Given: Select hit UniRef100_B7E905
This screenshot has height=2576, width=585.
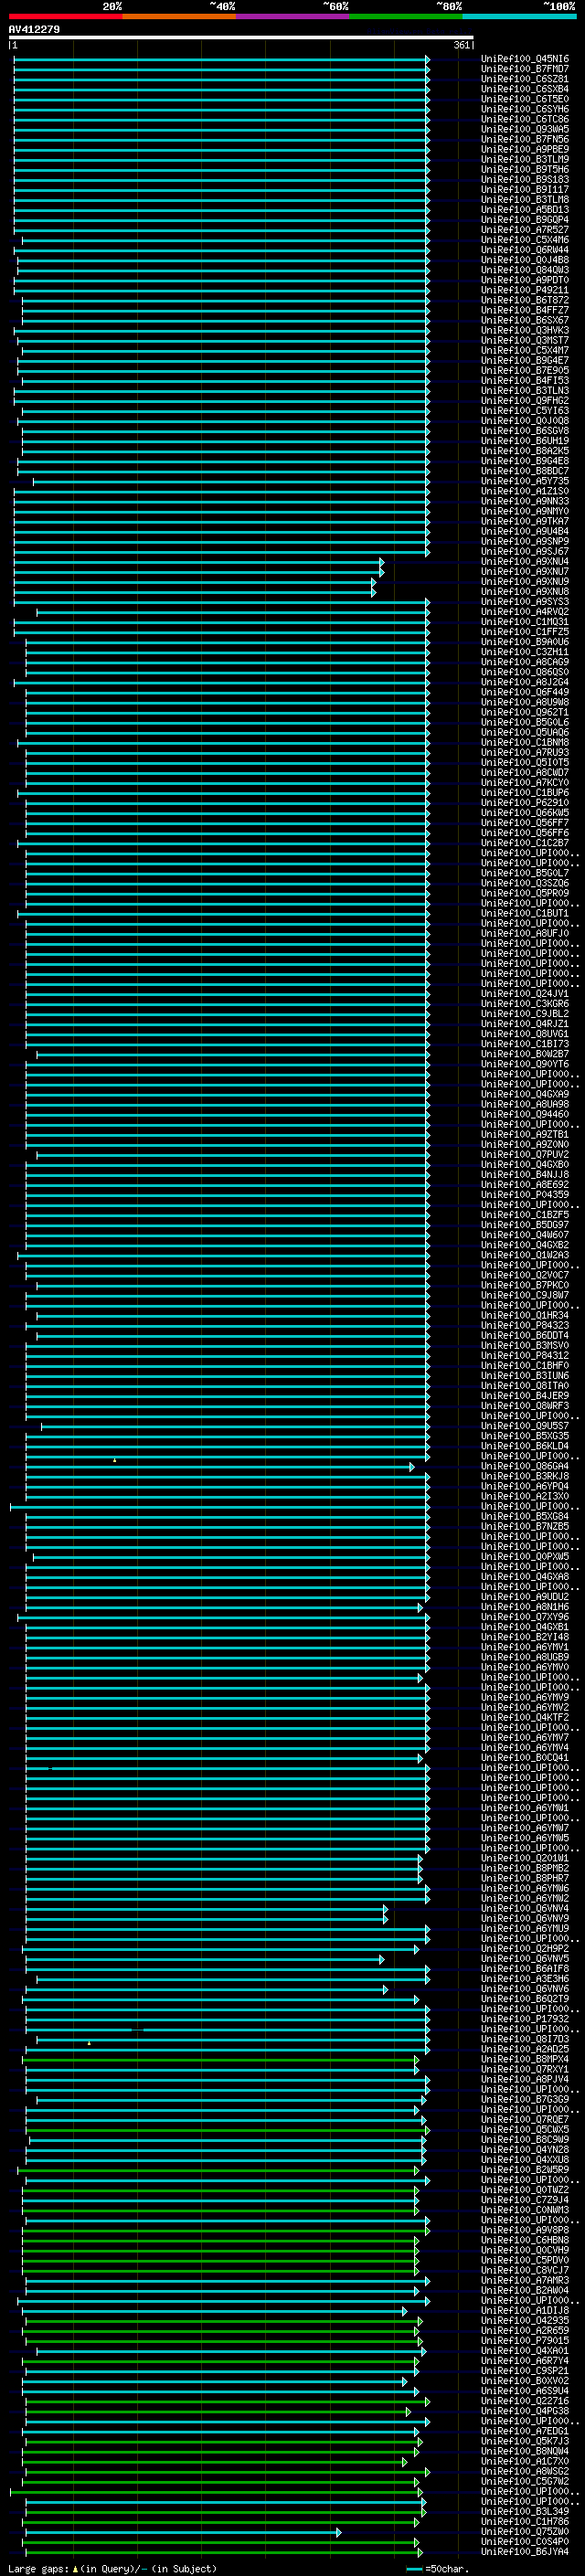Looking at the screenshot, I should click(525, 370).
